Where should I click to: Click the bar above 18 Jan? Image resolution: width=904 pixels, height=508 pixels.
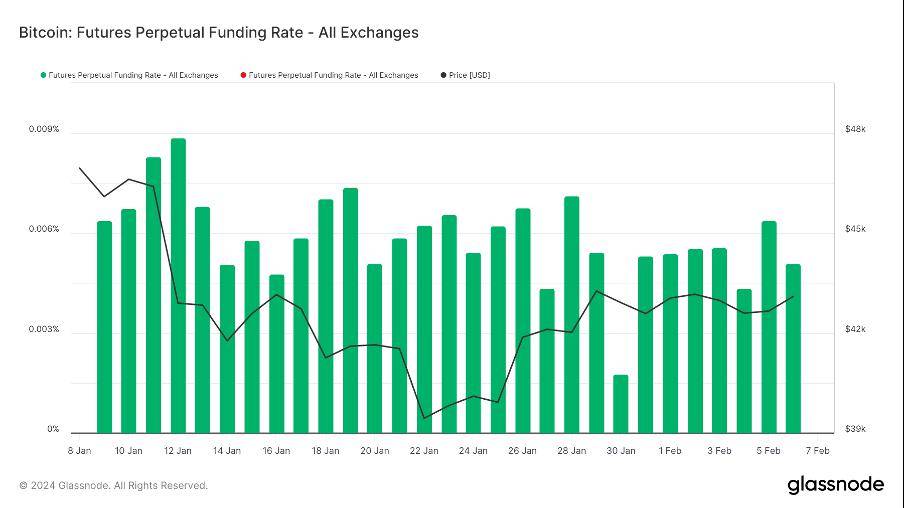coord(326,316)
